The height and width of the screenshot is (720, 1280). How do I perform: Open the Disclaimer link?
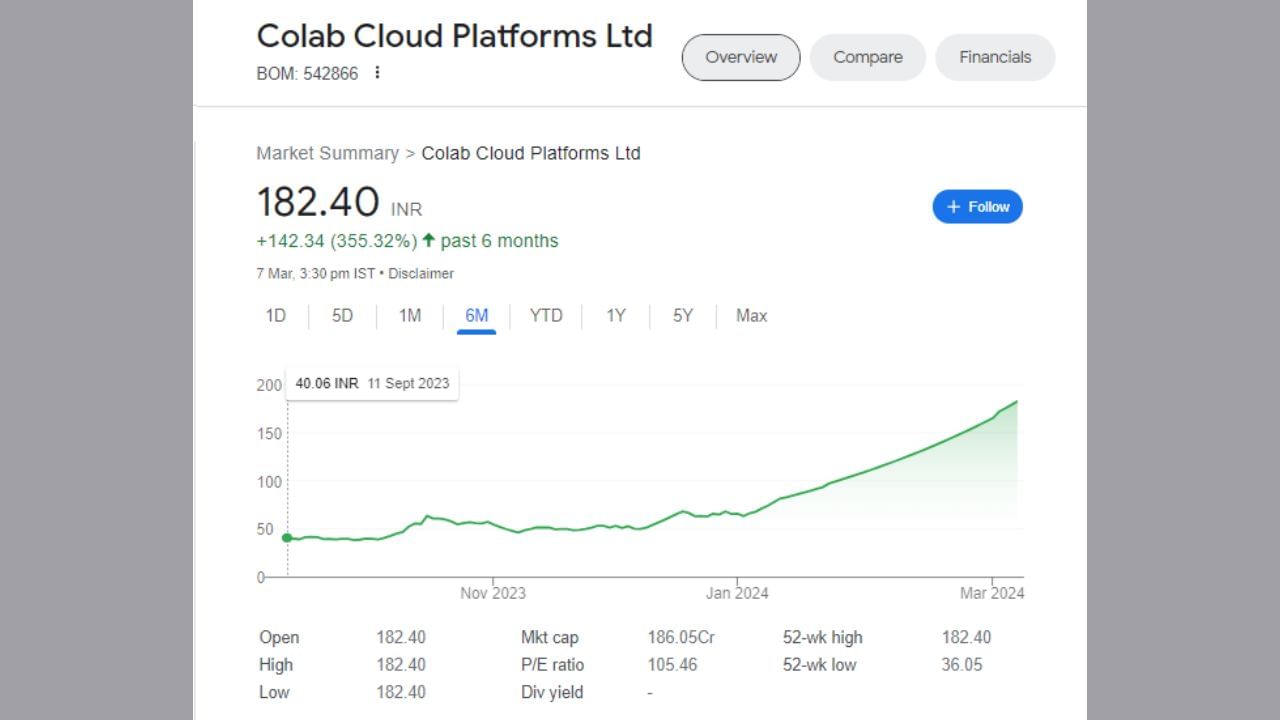click(421, 274)
